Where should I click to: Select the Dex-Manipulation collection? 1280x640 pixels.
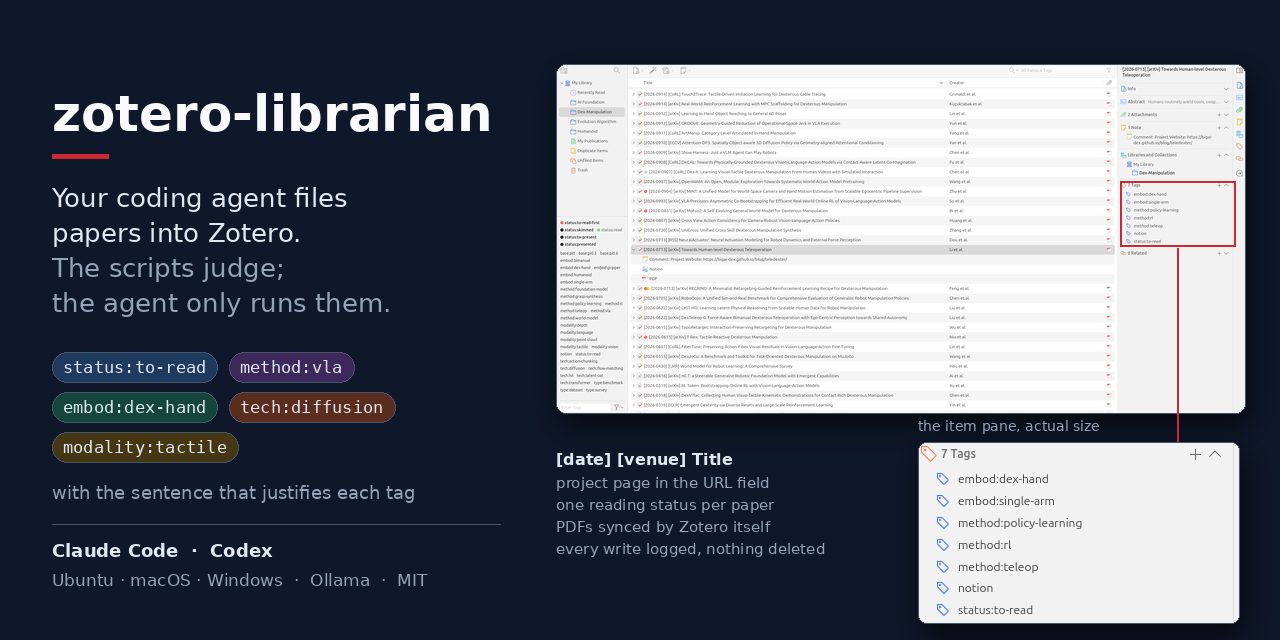tap(591, 112)
